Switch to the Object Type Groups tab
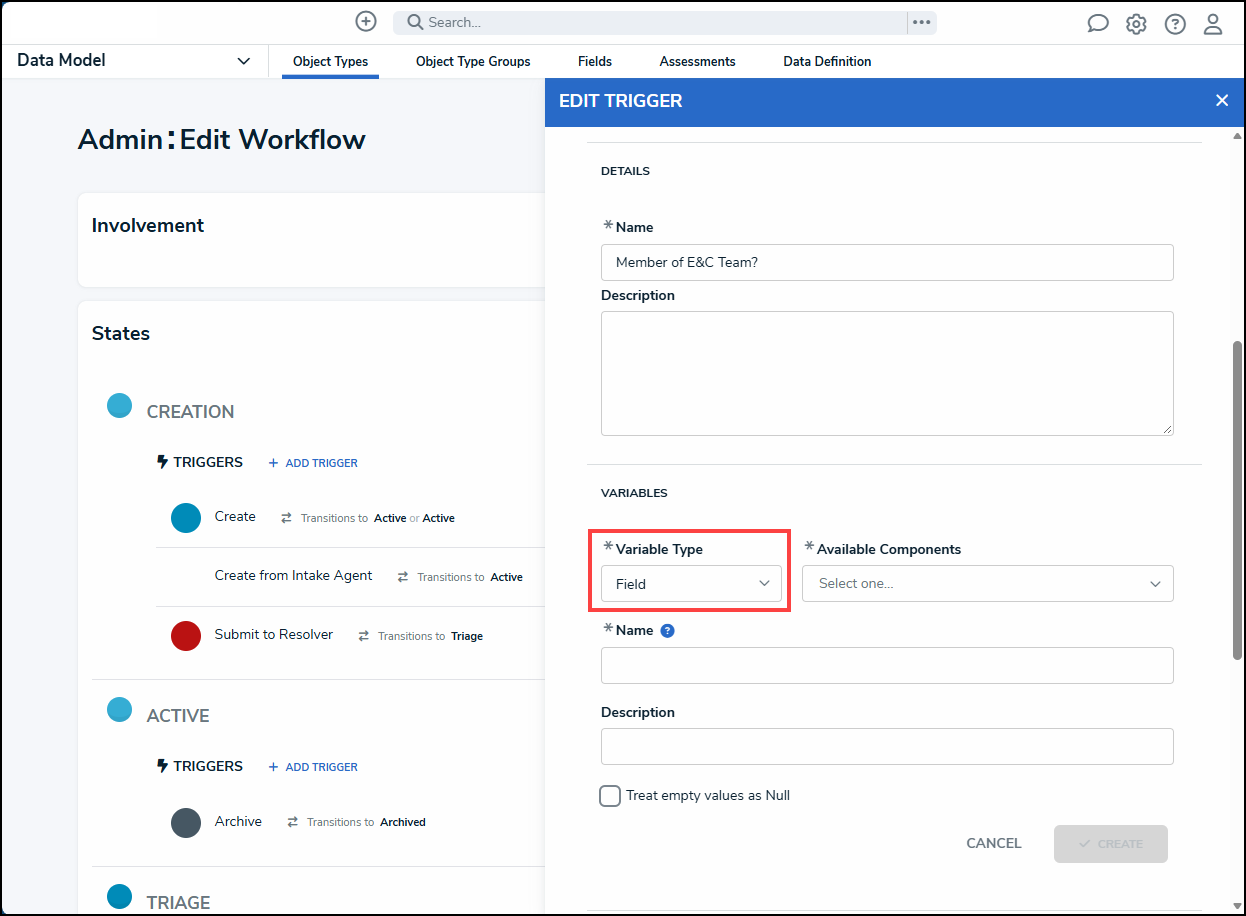The width and height of the screenshot is (1246, 916). (473, 62)
